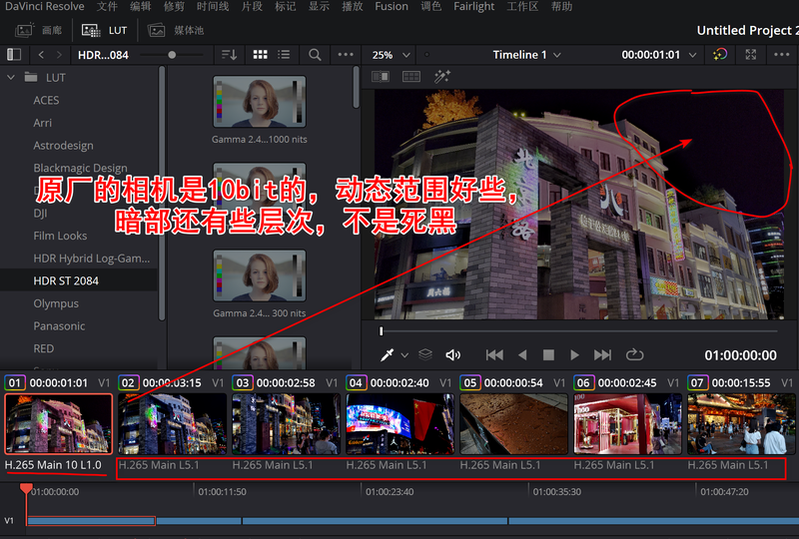Image resolution: width=799 pixels, height=539 pixels.
Task: Select HDR Hybrid Log-Gamma folder
Action: tap(92, 258)
